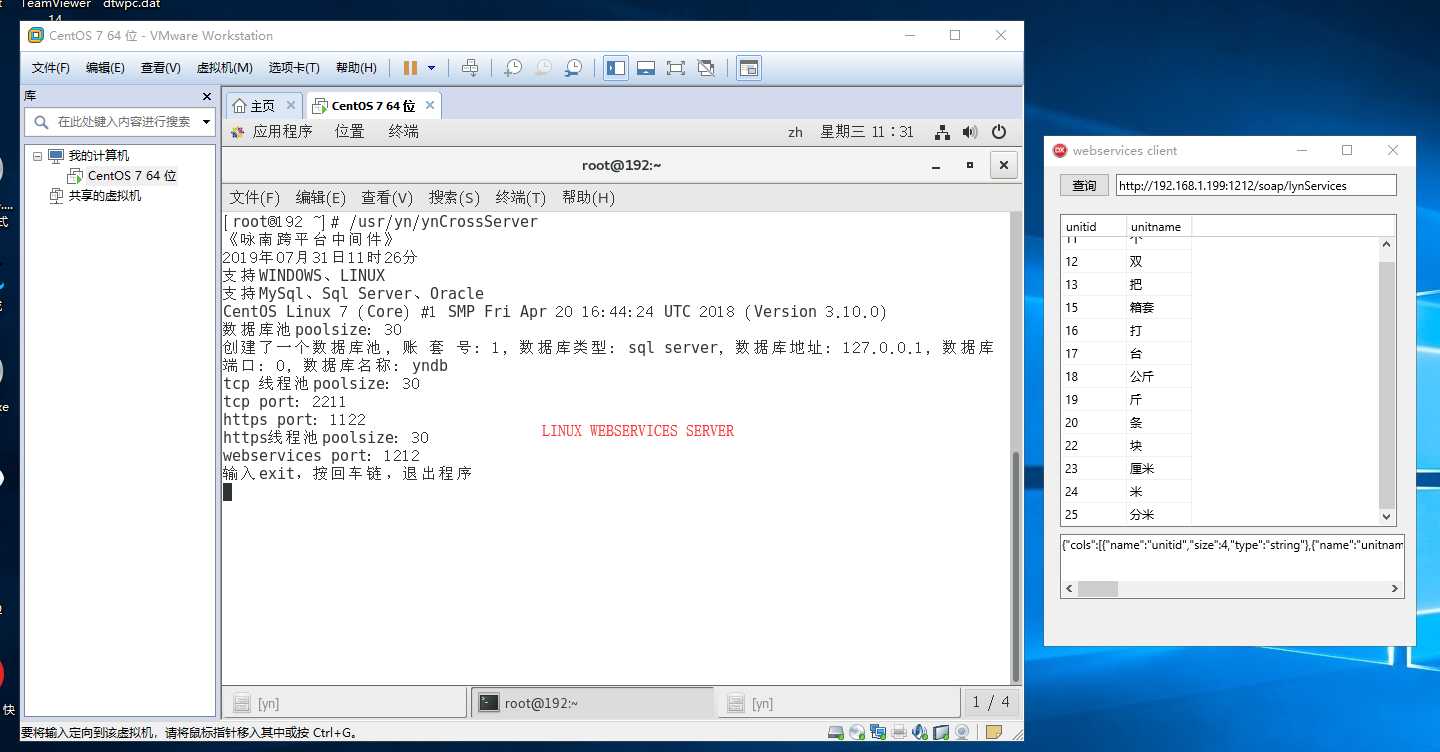
Task: Click the network adapter status icon
Action: [878, 732]
